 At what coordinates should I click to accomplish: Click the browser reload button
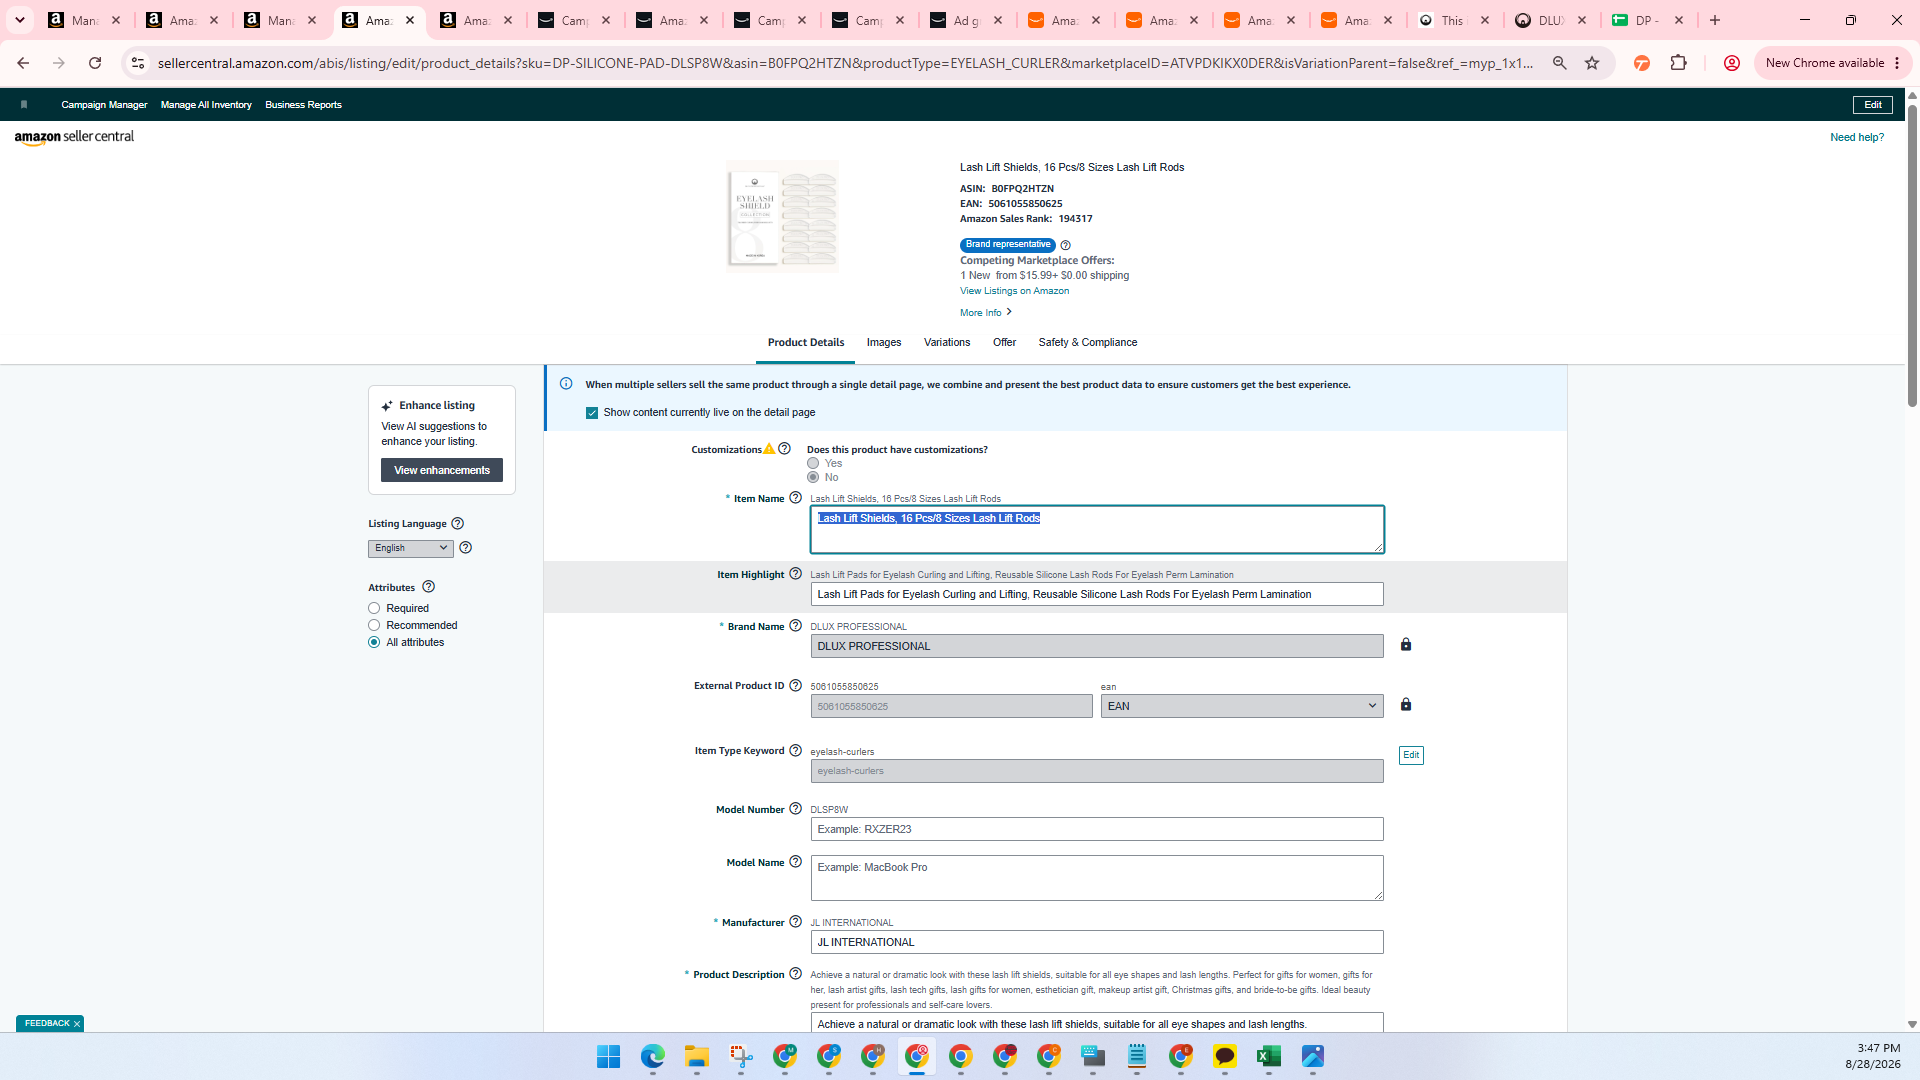tap(95, 63)
